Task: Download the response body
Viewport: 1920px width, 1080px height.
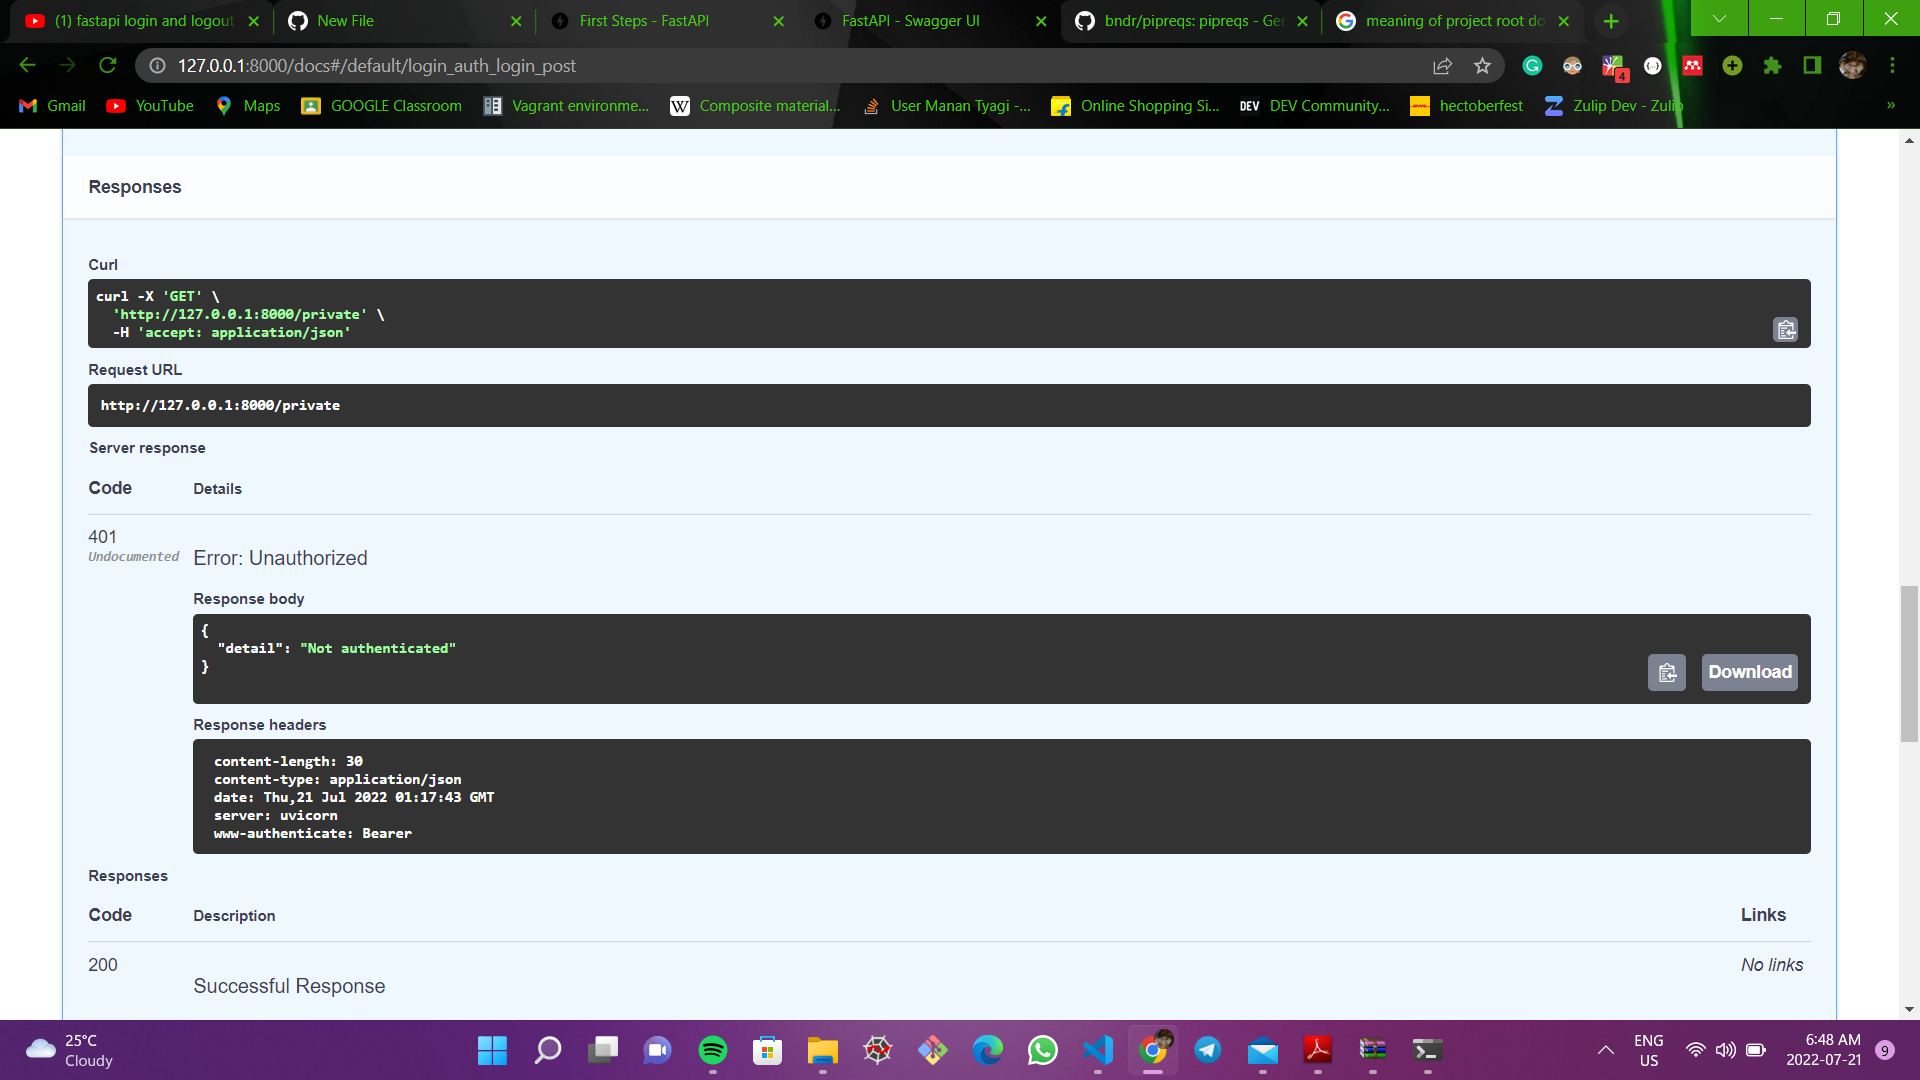Action: 1749,673
